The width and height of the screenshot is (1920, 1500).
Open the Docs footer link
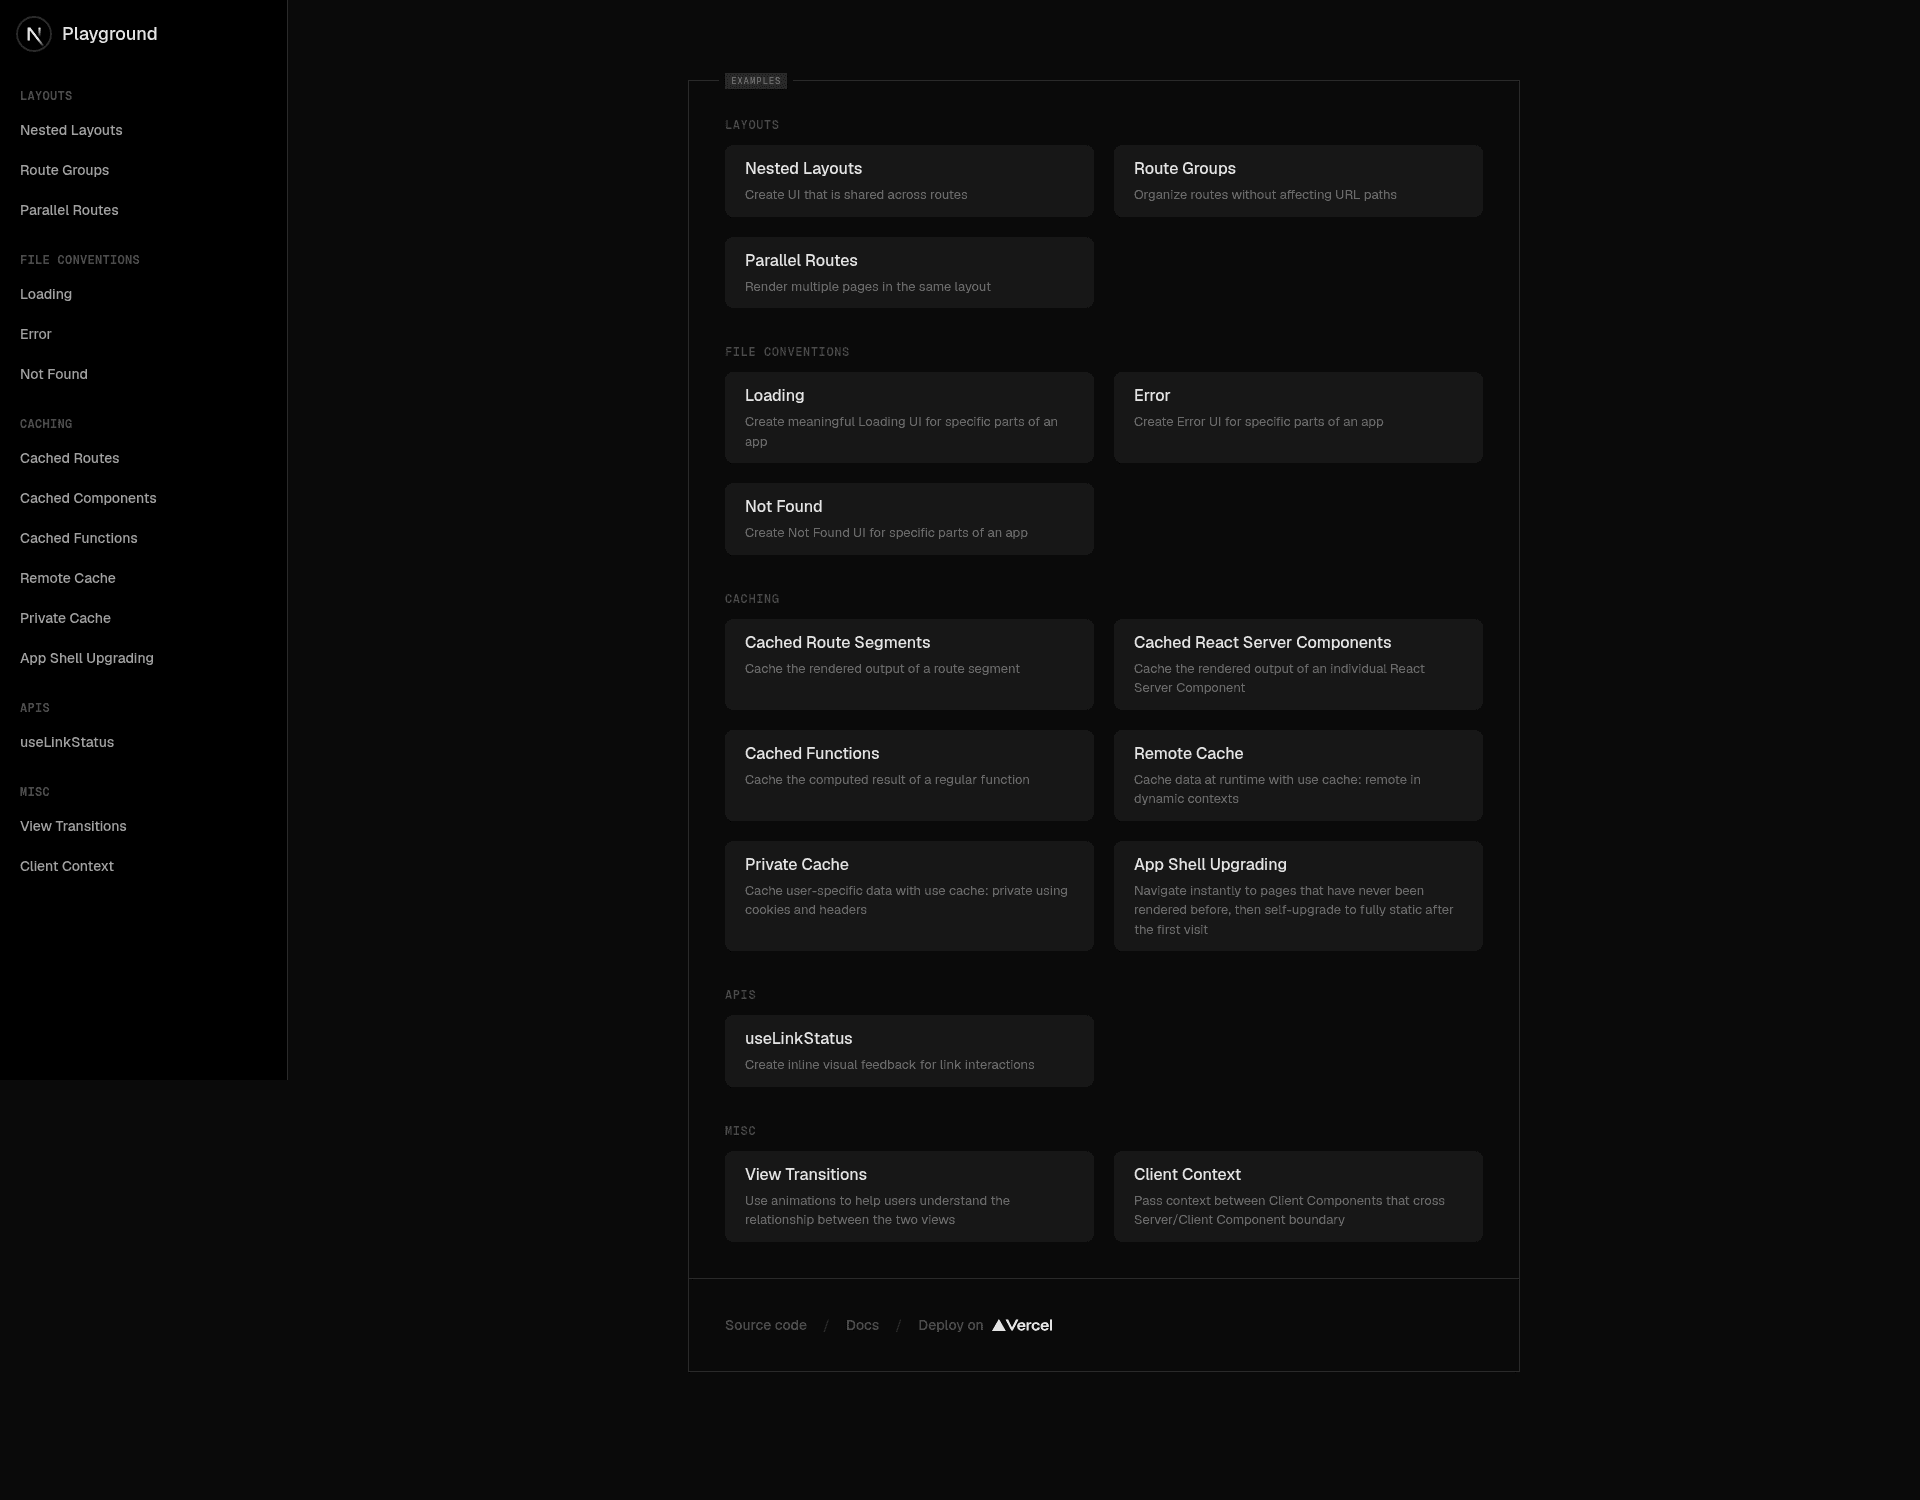pyautogui.click(x=862, y=1325)
